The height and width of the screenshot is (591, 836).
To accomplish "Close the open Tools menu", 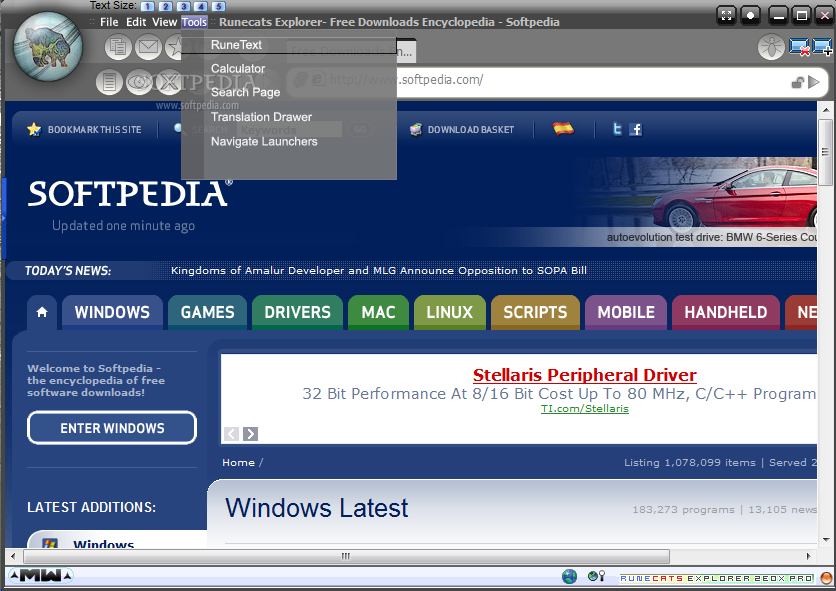I will [x=194, y=22].
